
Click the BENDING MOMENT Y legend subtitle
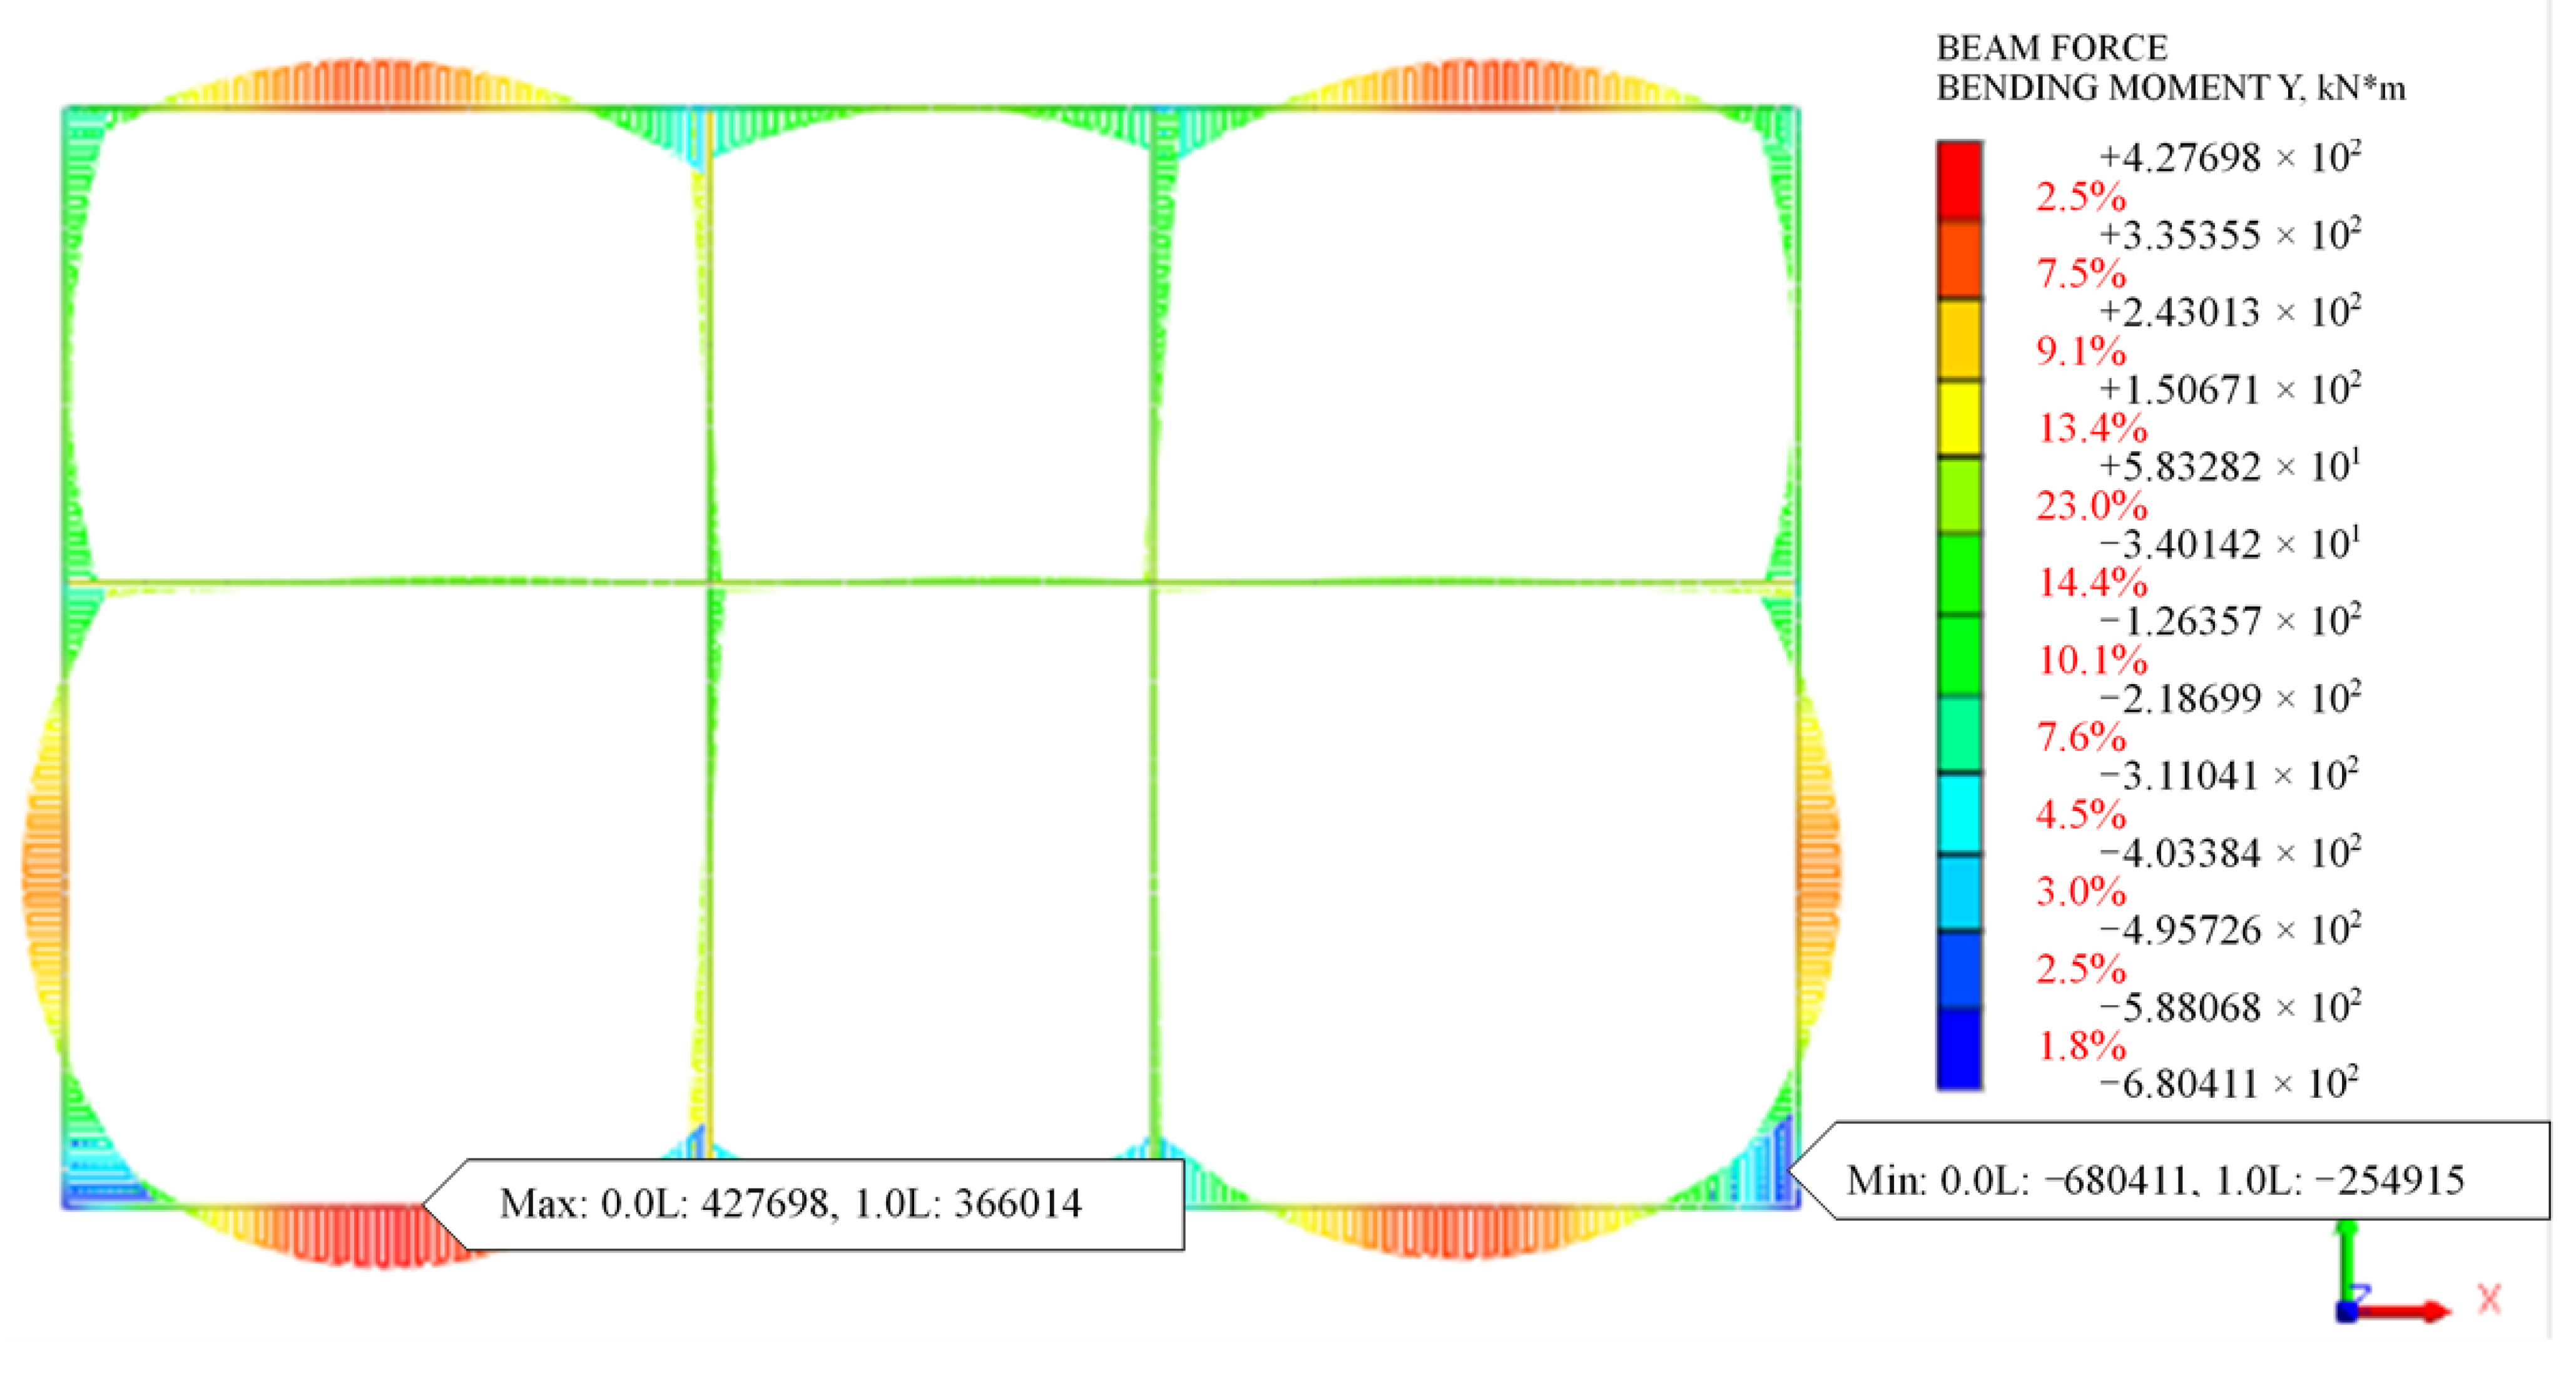[x=2171, y=88]
